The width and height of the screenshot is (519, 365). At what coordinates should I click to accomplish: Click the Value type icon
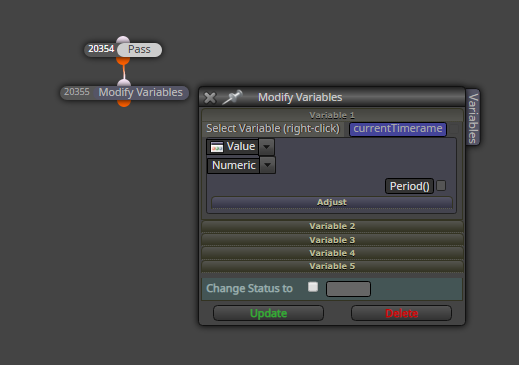[x=217, y=147]
